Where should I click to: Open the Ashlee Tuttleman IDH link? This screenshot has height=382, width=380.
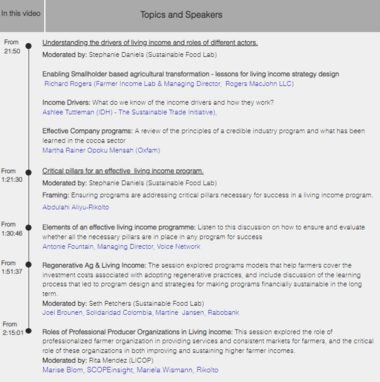click(x=129, y=112)
